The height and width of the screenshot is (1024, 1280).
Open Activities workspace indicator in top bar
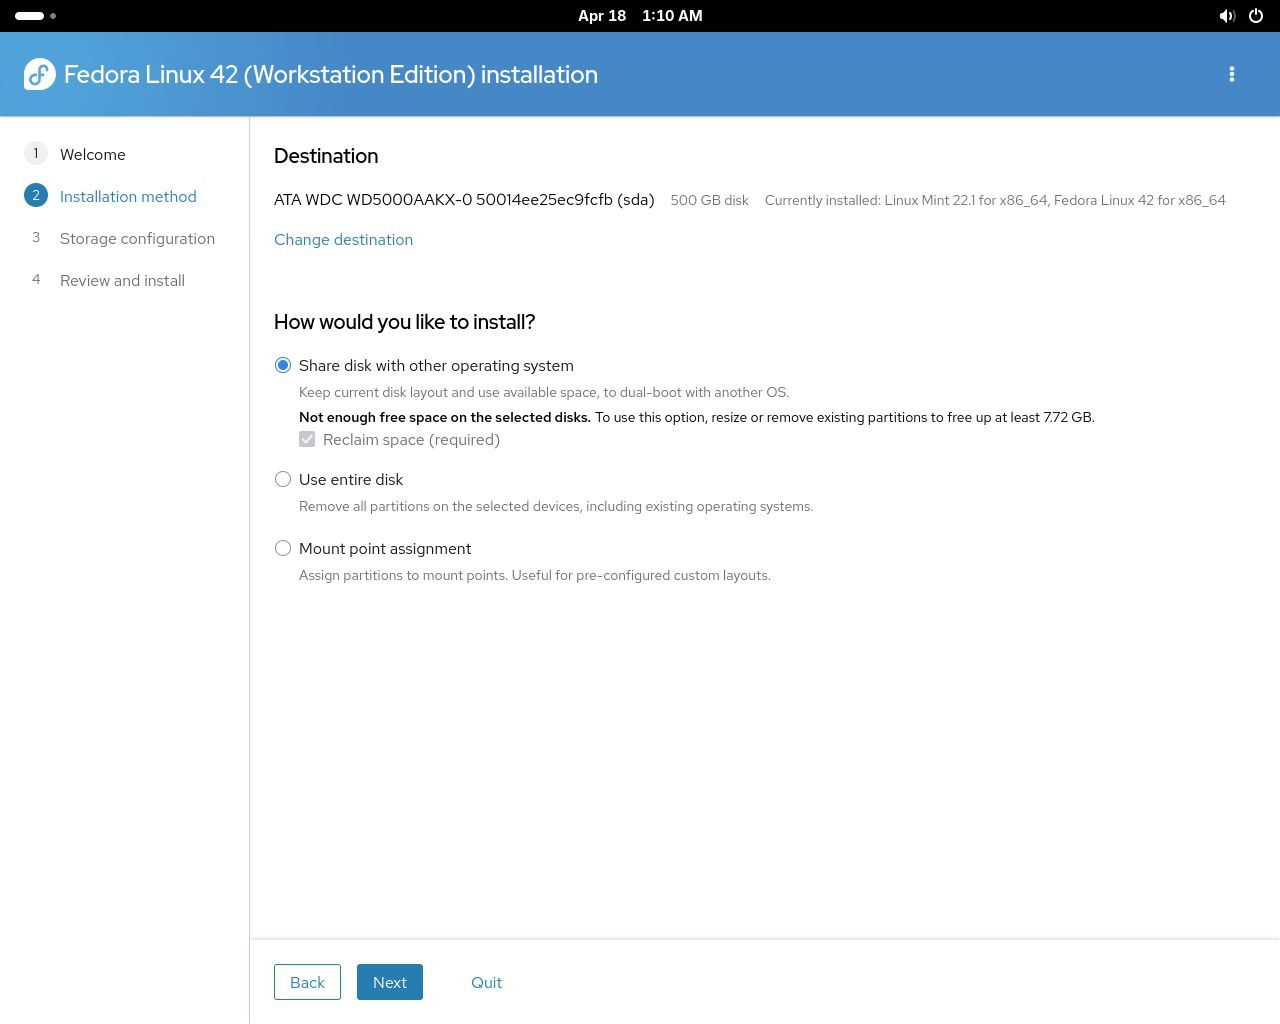(x=35, y=16)
